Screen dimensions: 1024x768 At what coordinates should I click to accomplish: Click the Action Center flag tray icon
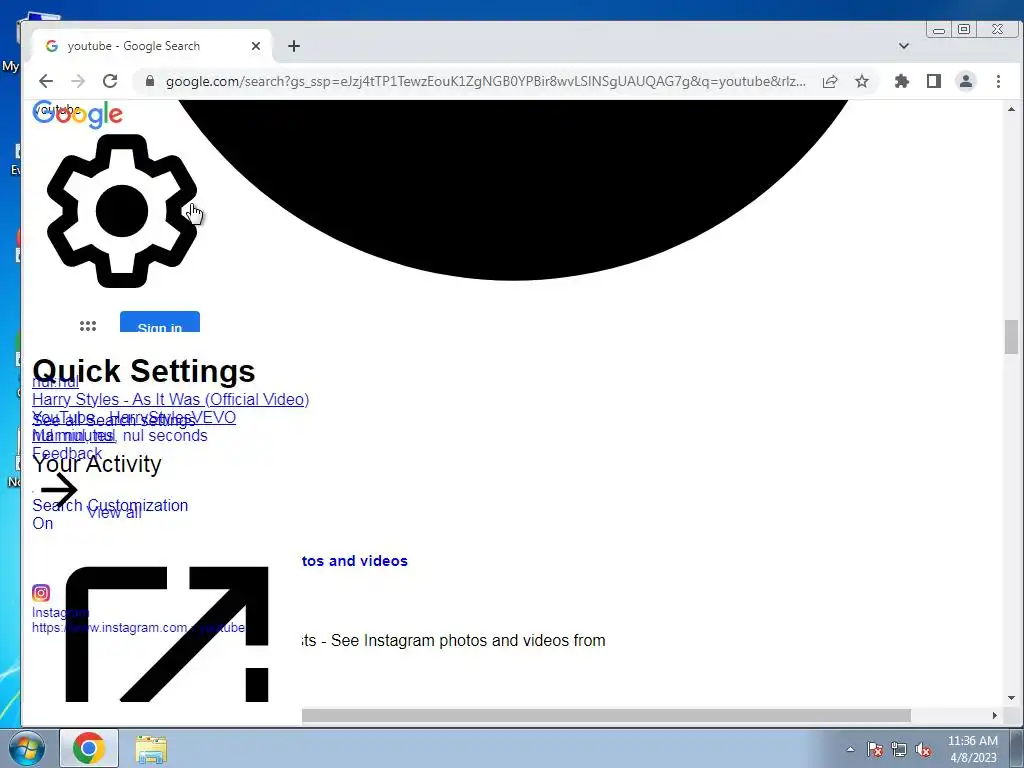click(x=875, y=750)
